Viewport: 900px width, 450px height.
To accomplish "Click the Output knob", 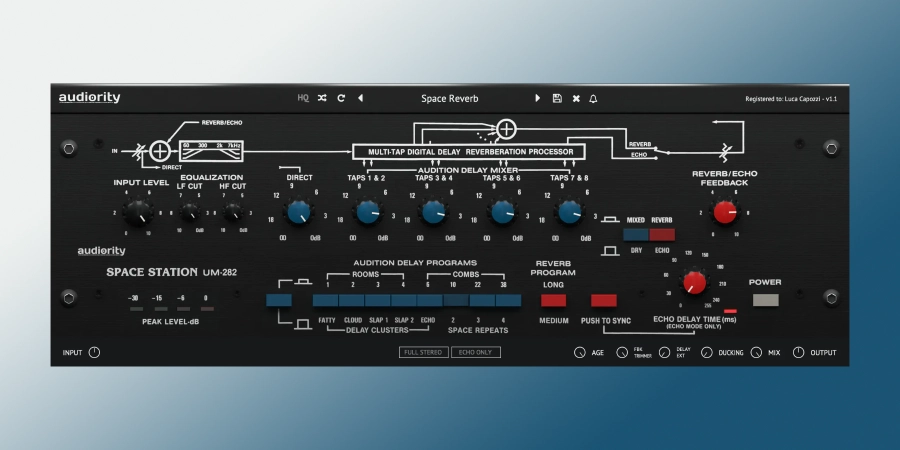I will coord(798,352).
